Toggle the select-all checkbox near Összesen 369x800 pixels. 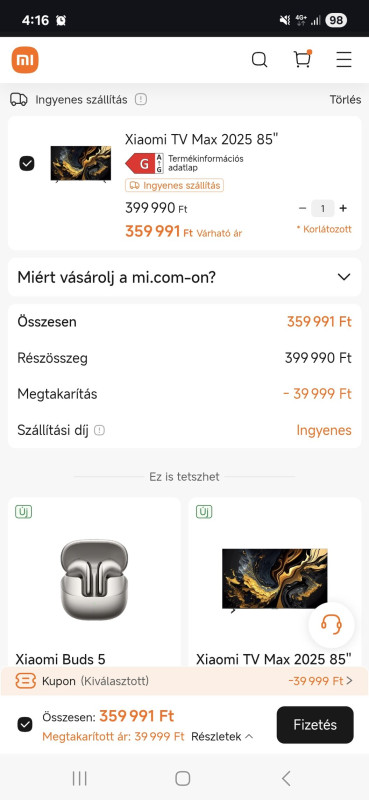(25, 724)
